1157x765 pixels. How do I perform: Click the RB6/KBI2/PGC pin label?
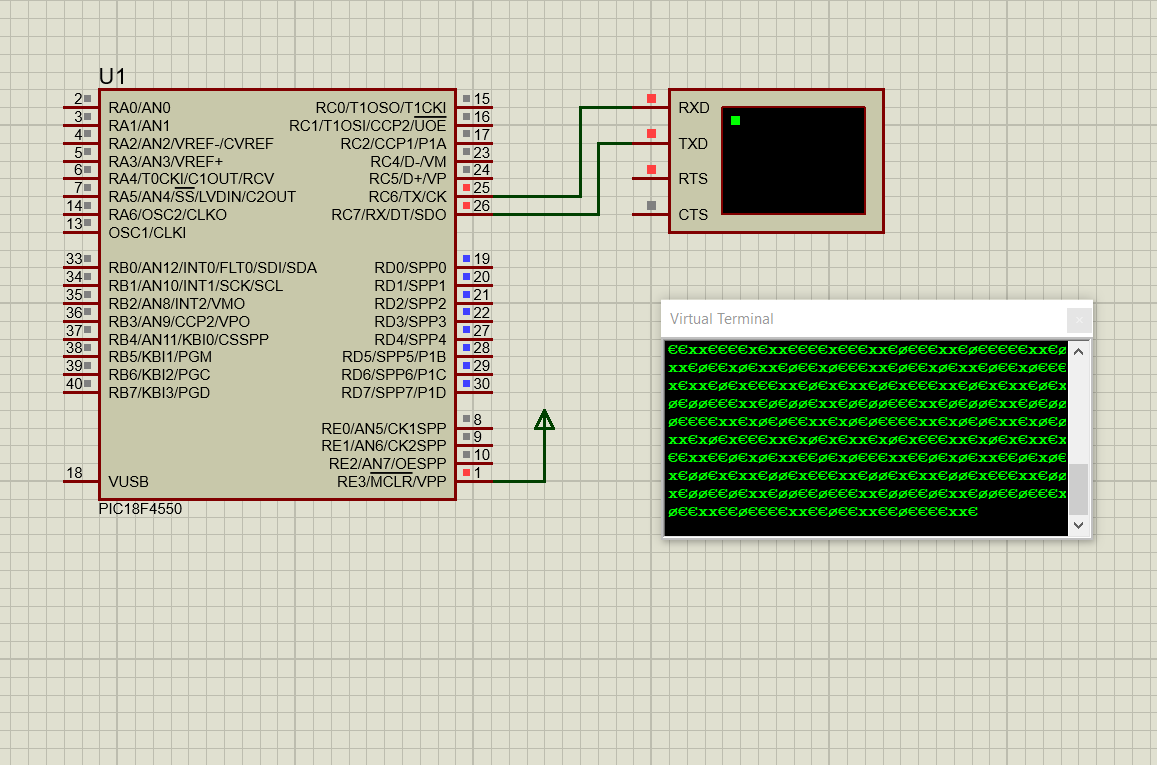point(159,375)
